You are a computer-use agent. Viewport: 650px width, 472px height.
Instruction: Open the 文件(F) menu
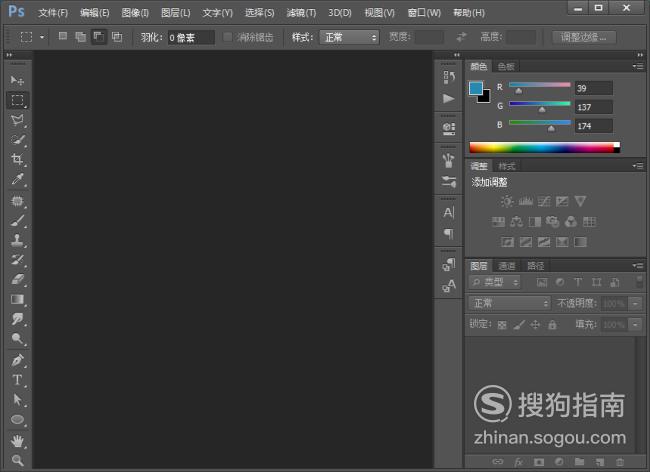pyautogui.click(x=53, y=13)
